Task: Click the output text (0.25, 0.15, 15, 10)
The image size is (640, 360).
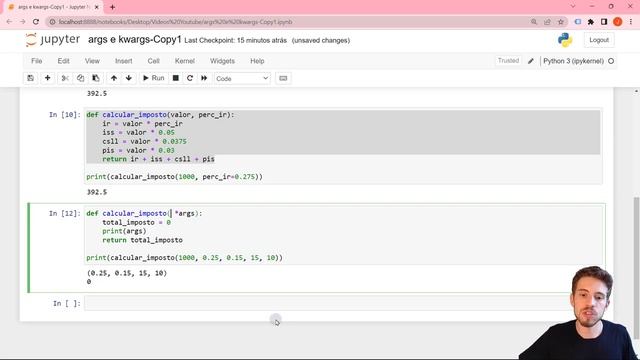Action: (x=127, y=273)
